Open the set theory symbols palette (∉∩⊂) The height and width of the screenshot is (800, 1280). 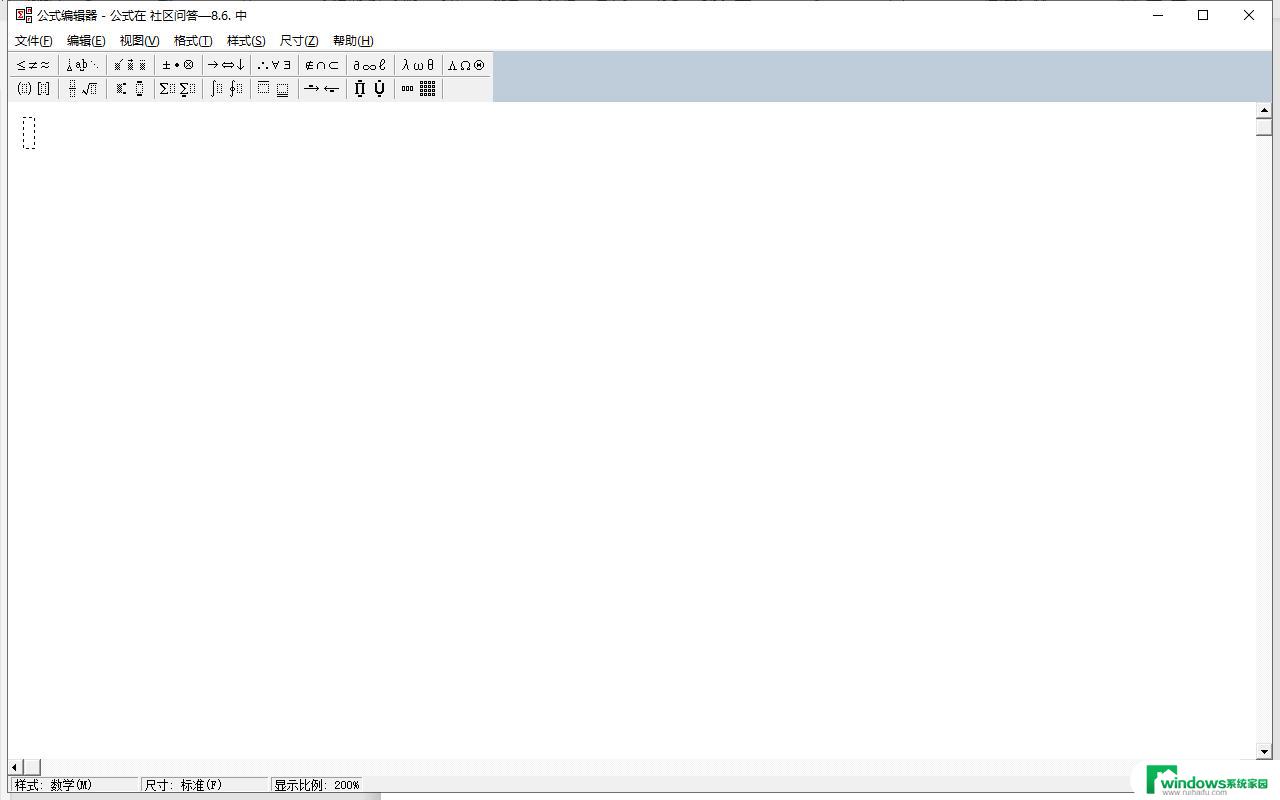322,65
